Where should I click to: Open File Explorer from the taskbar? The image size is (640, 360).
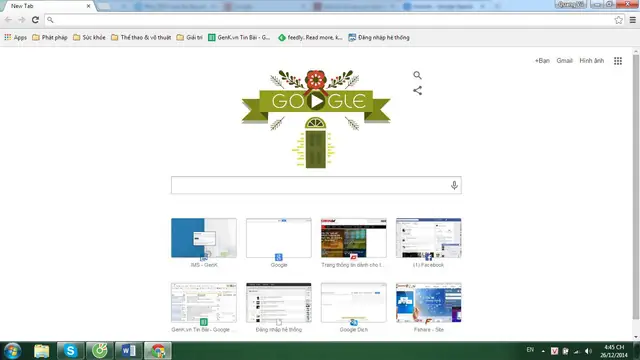click(41, 351)
